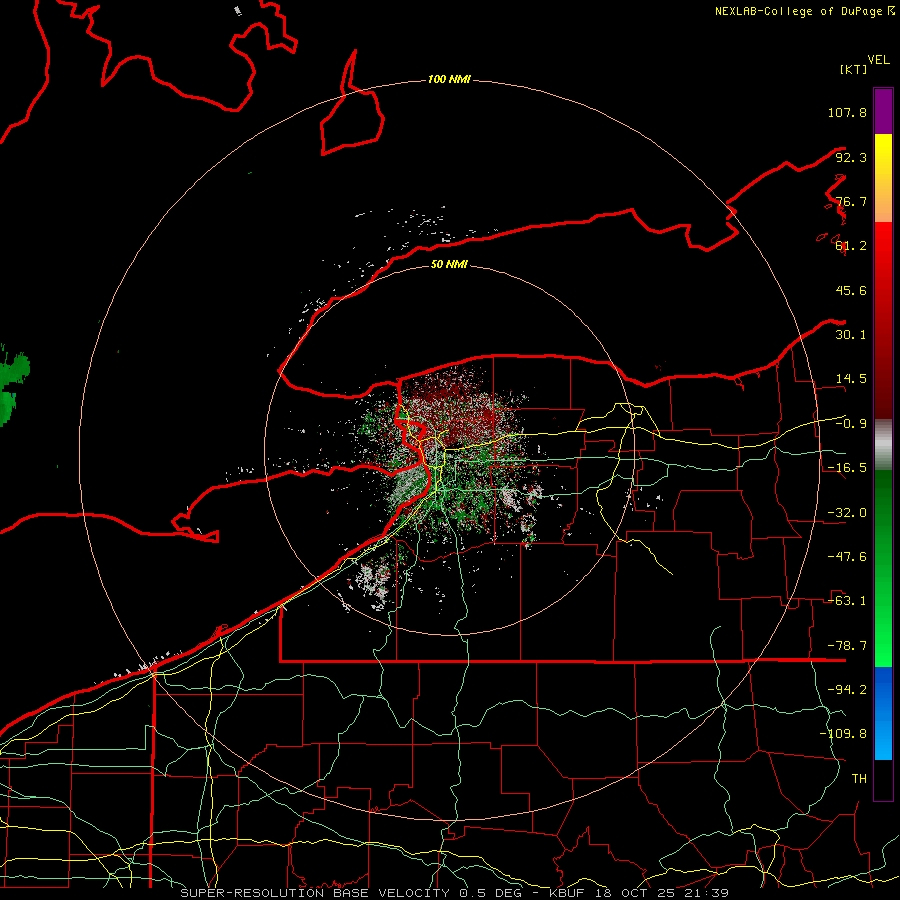Click the -16.5 velocity scale value

847,468
